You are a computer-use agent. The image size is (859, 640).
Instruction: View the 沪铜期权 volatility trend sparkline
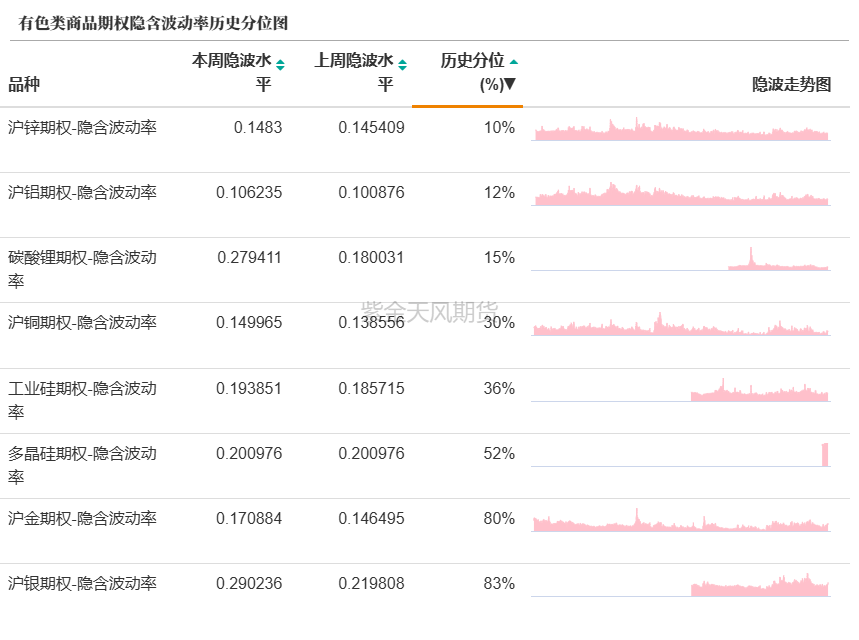tap(681, 324)
